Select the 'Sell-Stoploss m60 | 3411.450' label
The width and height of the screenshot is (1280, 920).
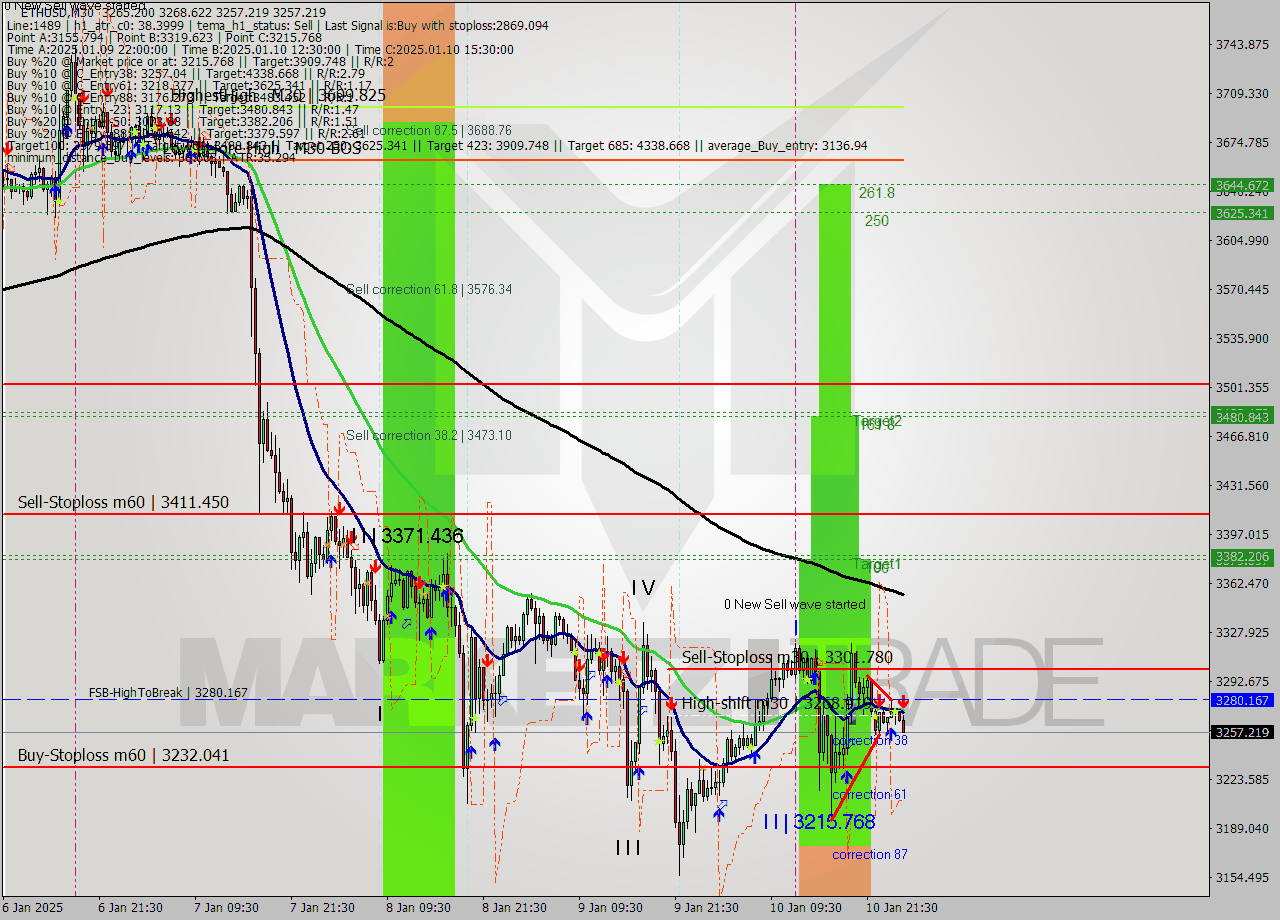[x=123, y=502]
